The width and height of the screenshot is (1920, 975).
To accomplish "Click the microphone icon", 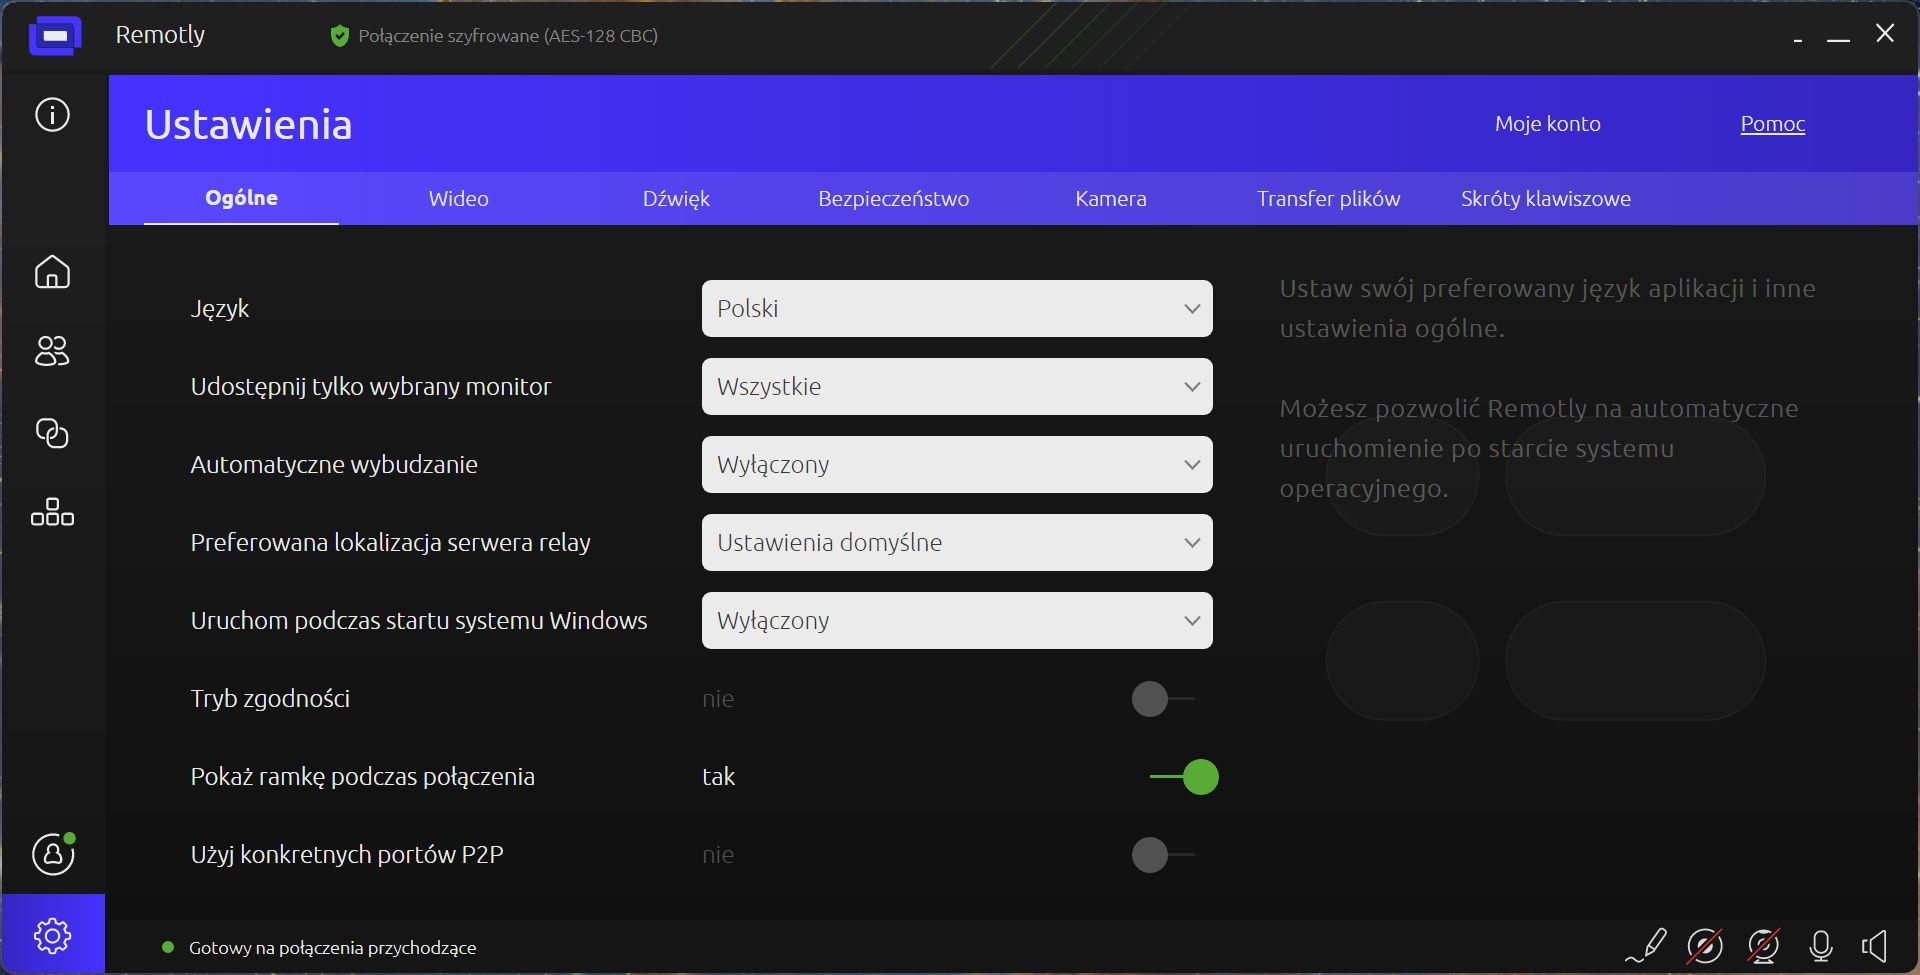I will [x=1821, y=945].
